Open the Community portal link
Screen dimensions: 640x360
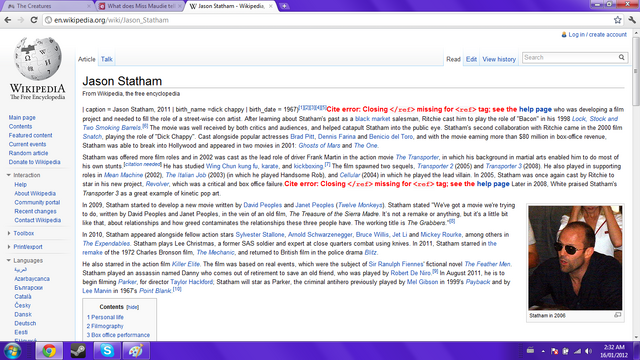click(x=37, y=202)
